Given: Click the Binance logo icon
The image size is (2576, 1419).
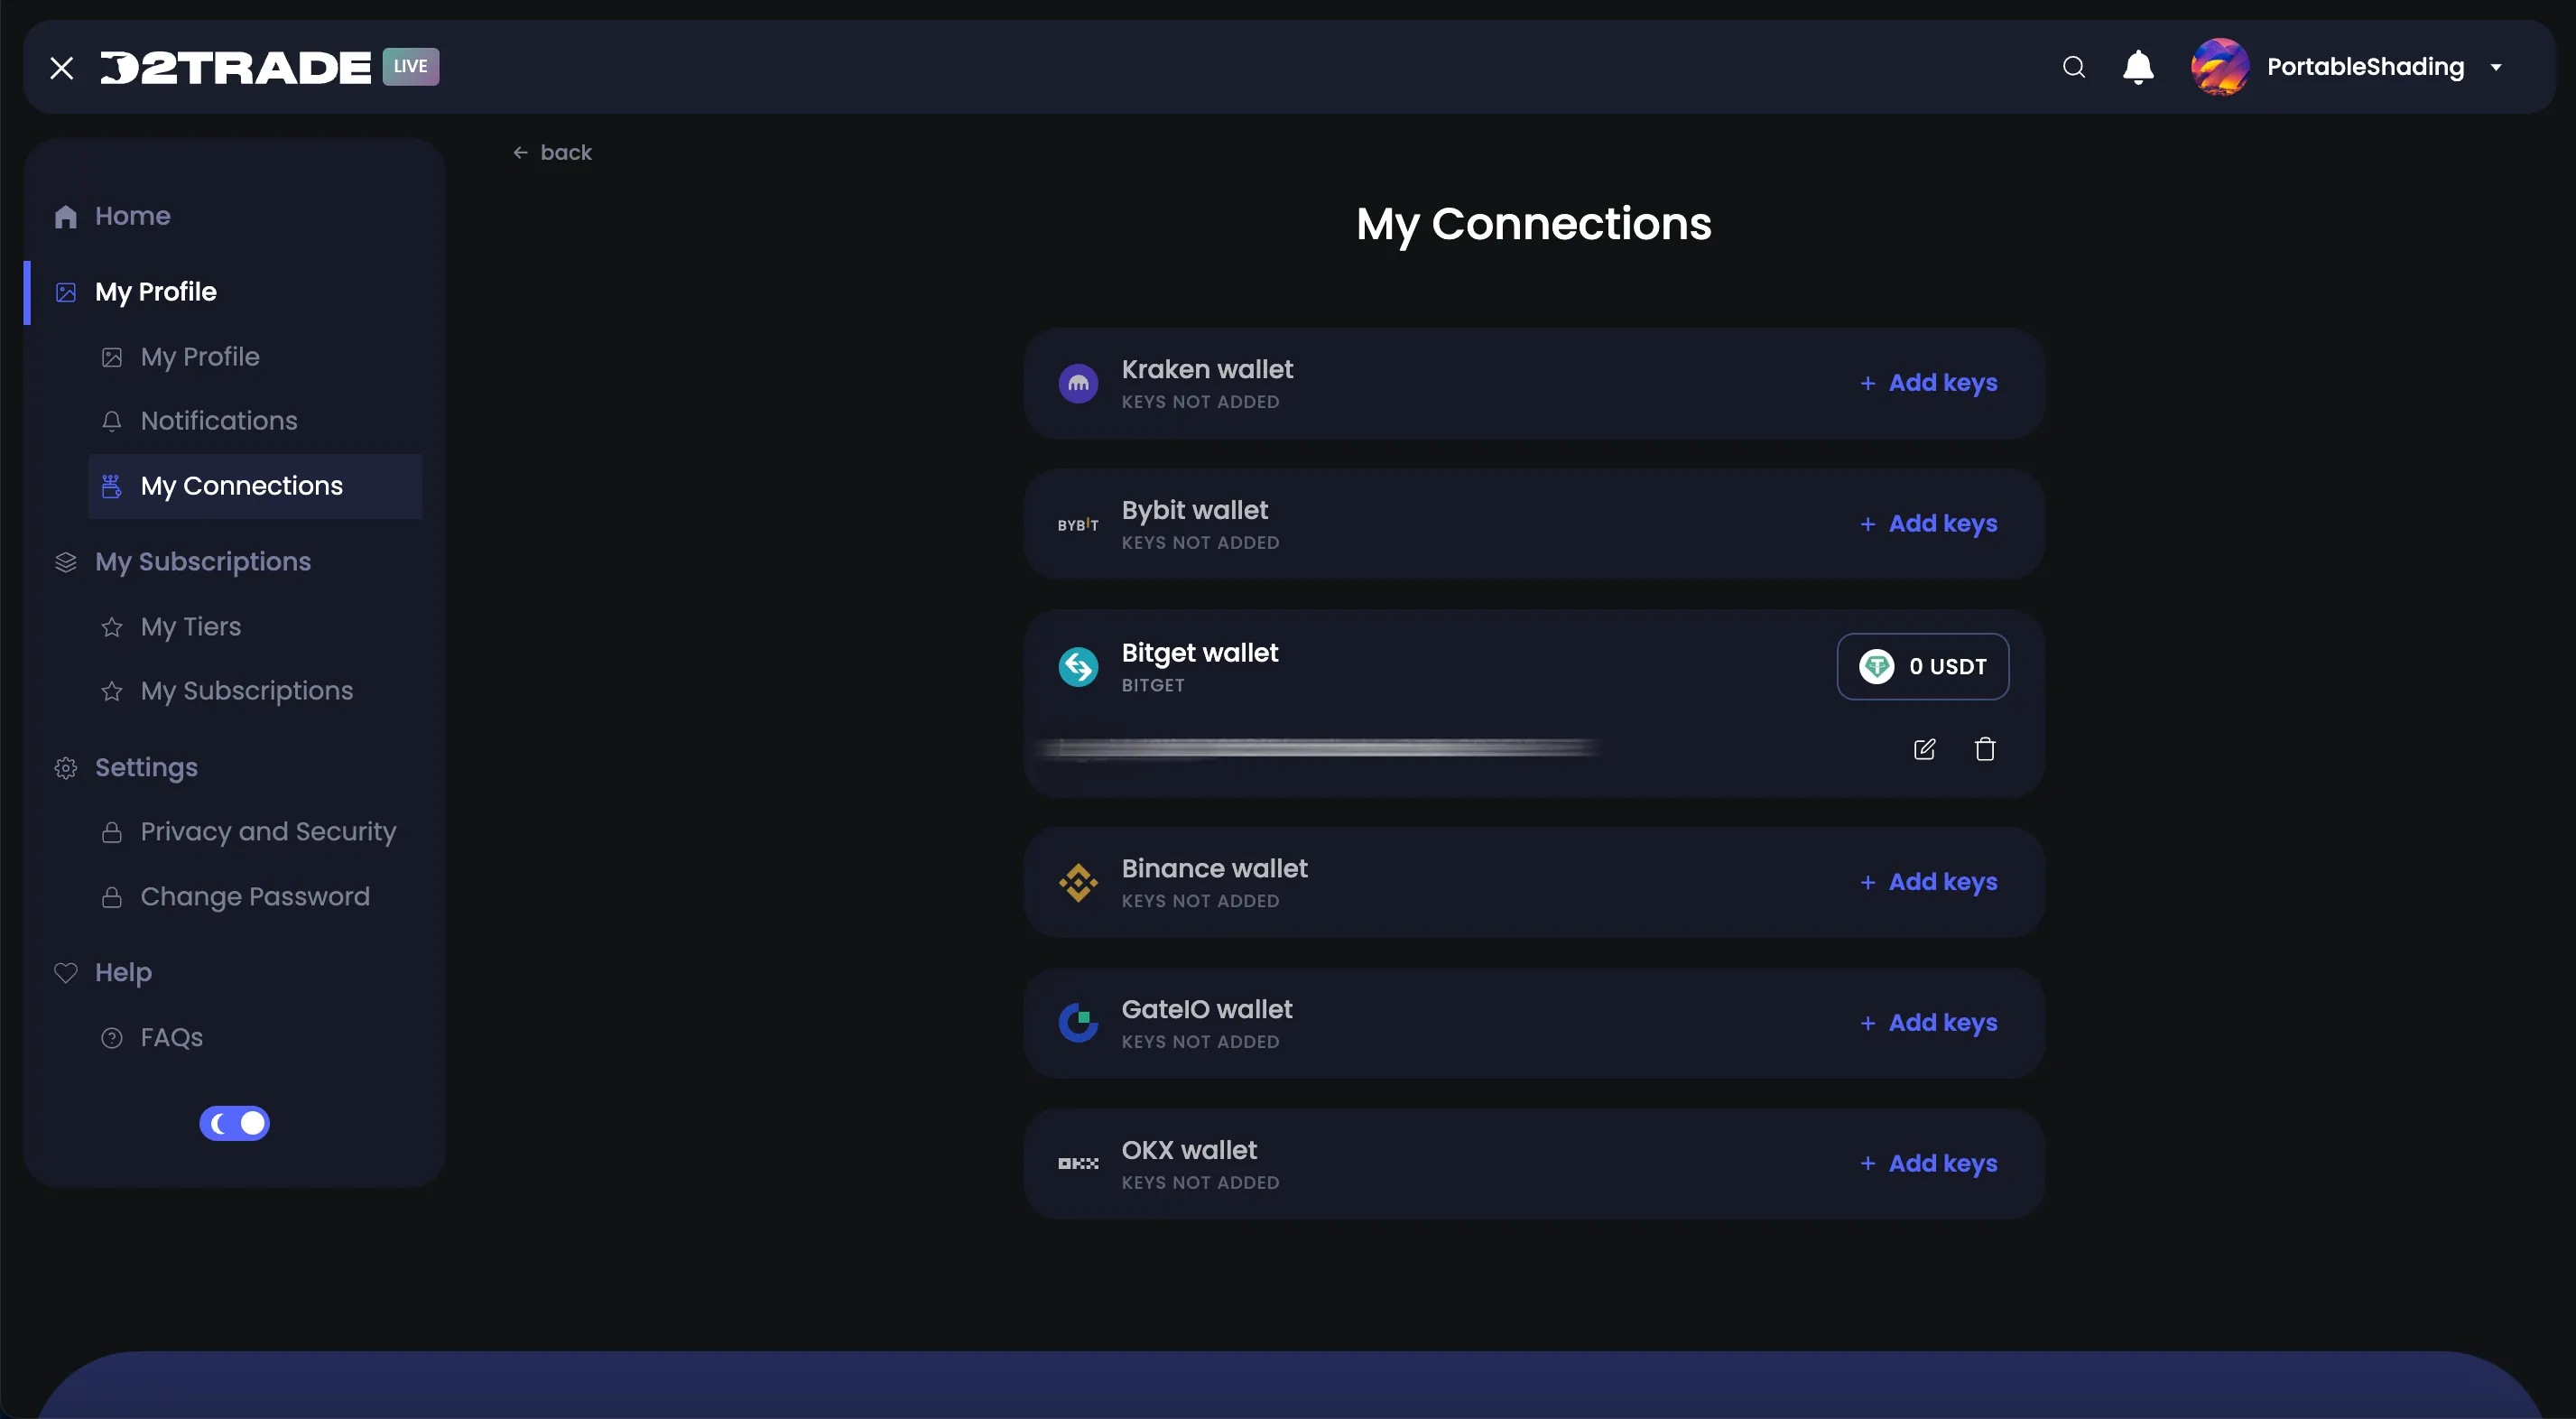Looking at the screenshot, I should (1078, 882).
